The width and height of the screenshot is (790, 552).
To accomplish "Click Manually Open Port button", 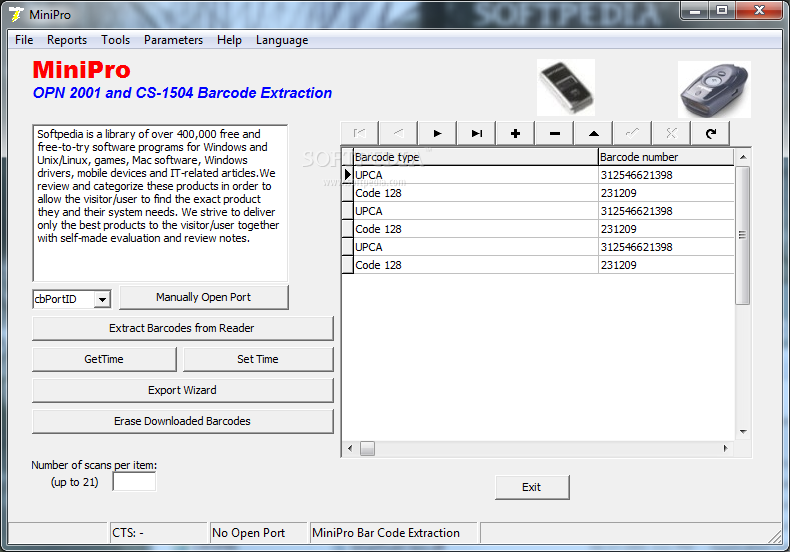I will pos(204,297).
